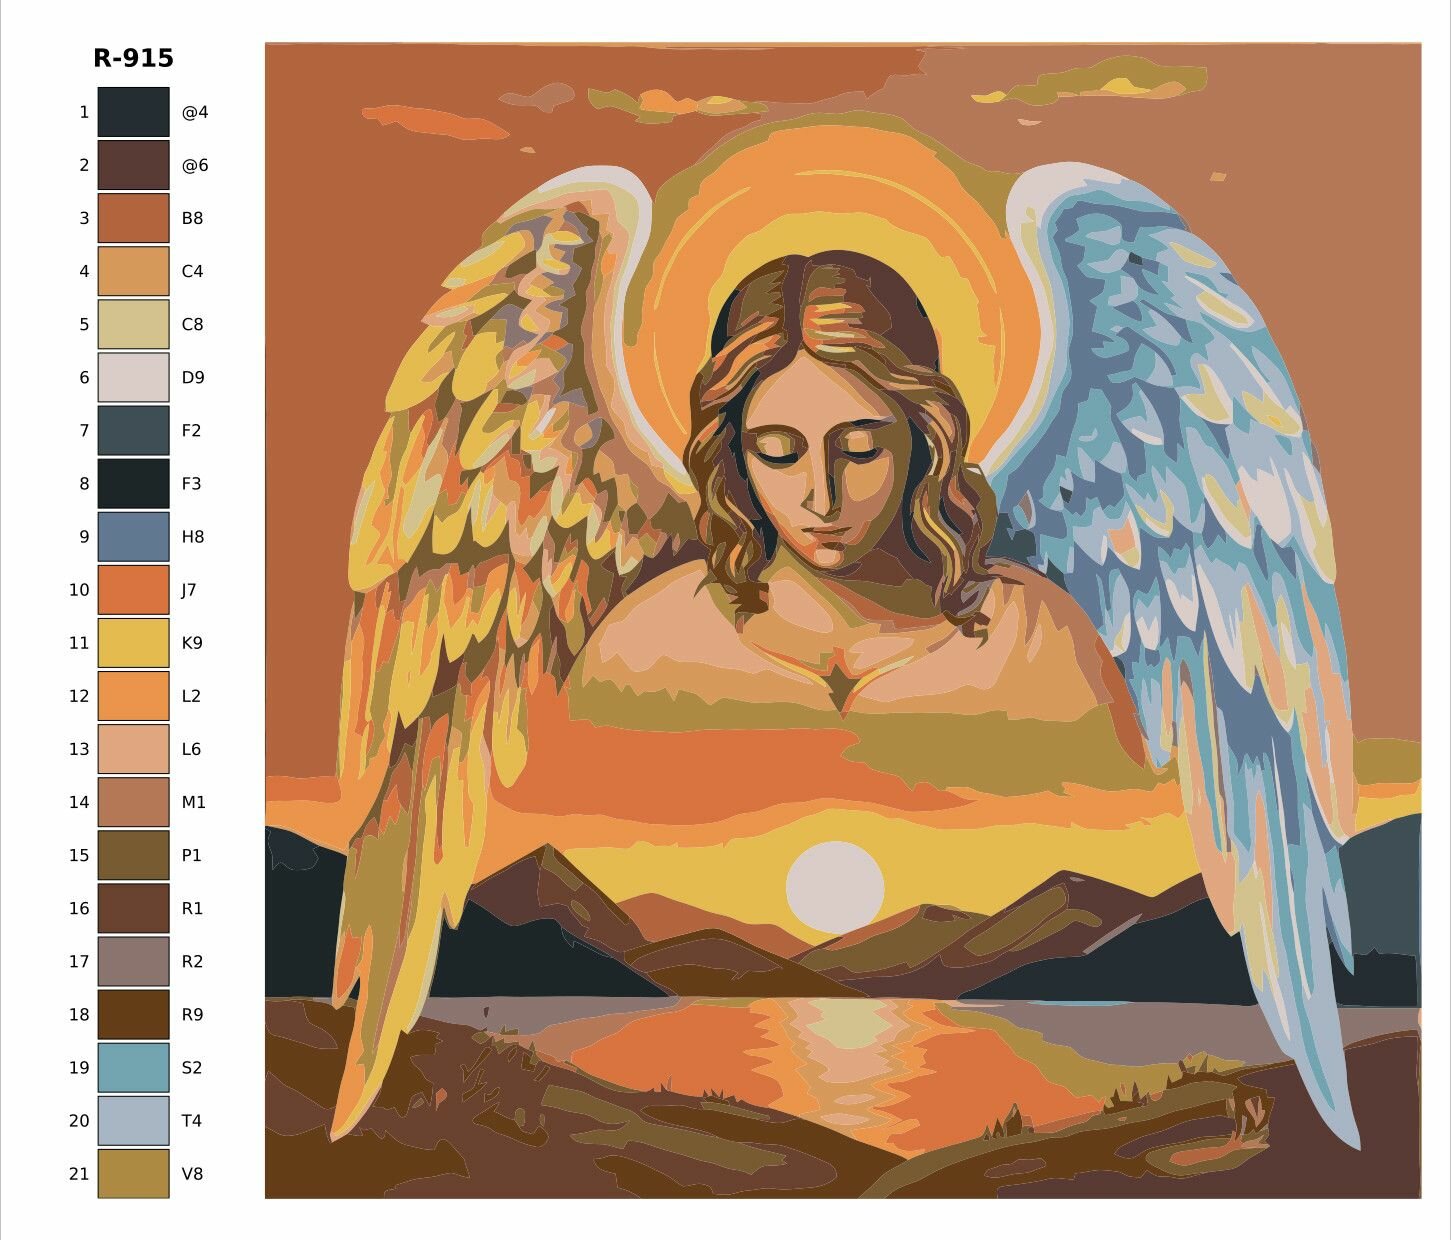Click the setting sun in the painting
Image resolution: width=1451 pixels, height=1240 pixels.
click(x=835, y=887)
